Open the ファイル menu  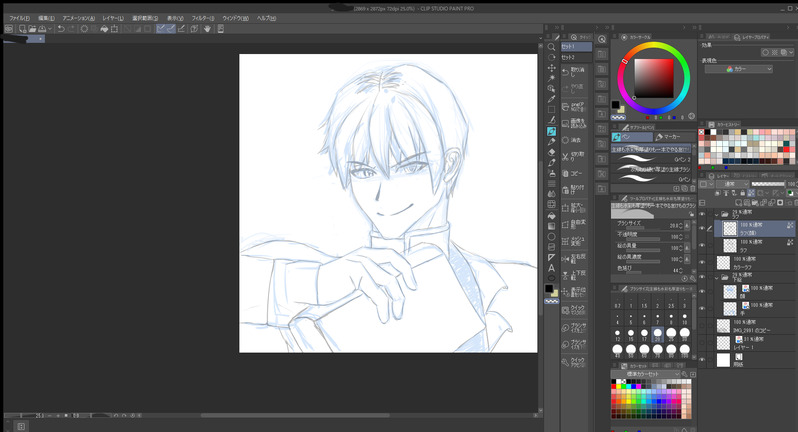(19, 18)
